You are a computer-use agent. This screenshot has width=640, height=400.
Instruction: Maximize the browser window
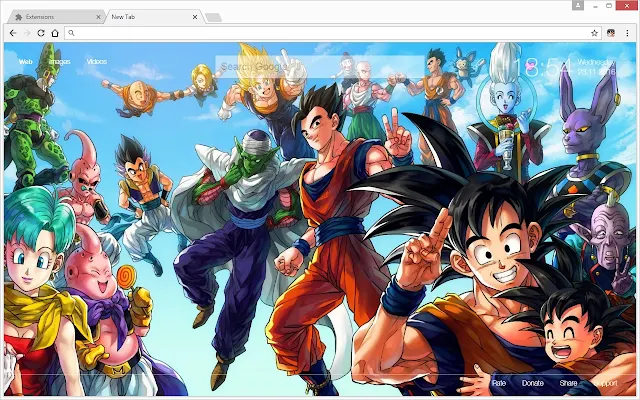point(609,6)
